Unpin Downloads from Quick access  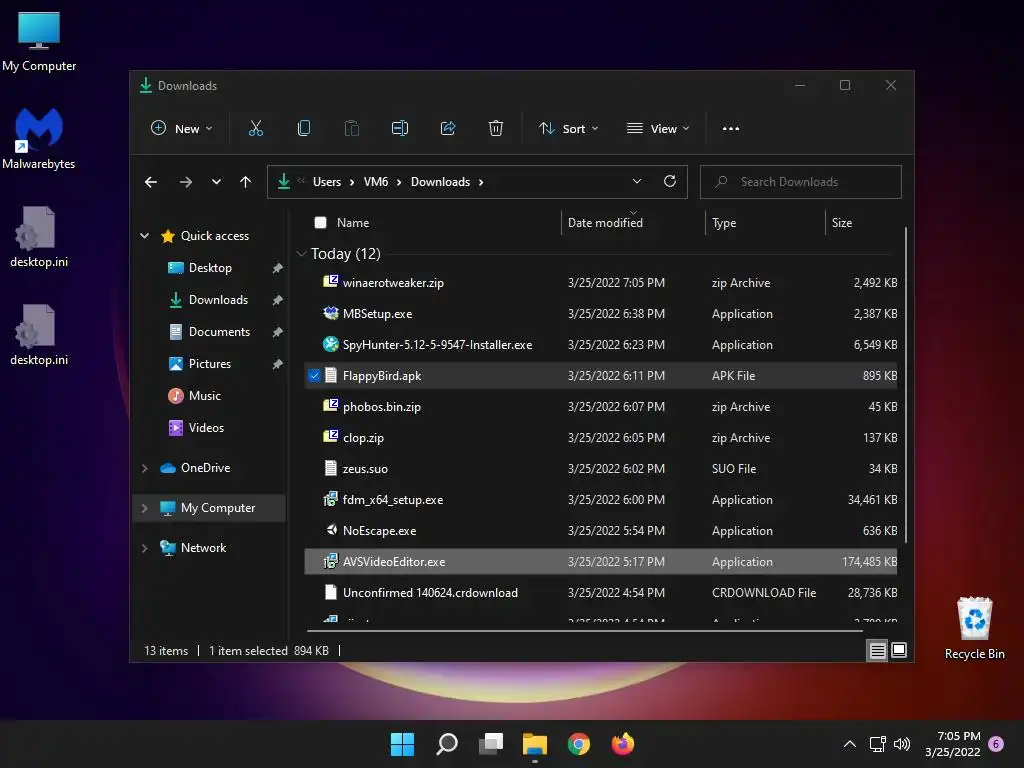278,300
